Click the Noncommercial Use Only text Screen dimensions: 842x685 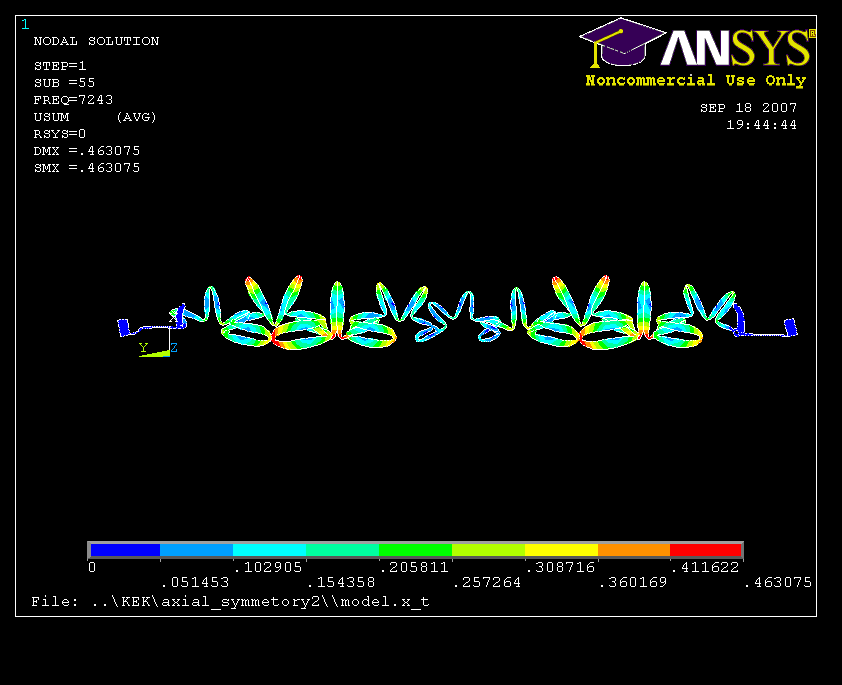[696, 81]
